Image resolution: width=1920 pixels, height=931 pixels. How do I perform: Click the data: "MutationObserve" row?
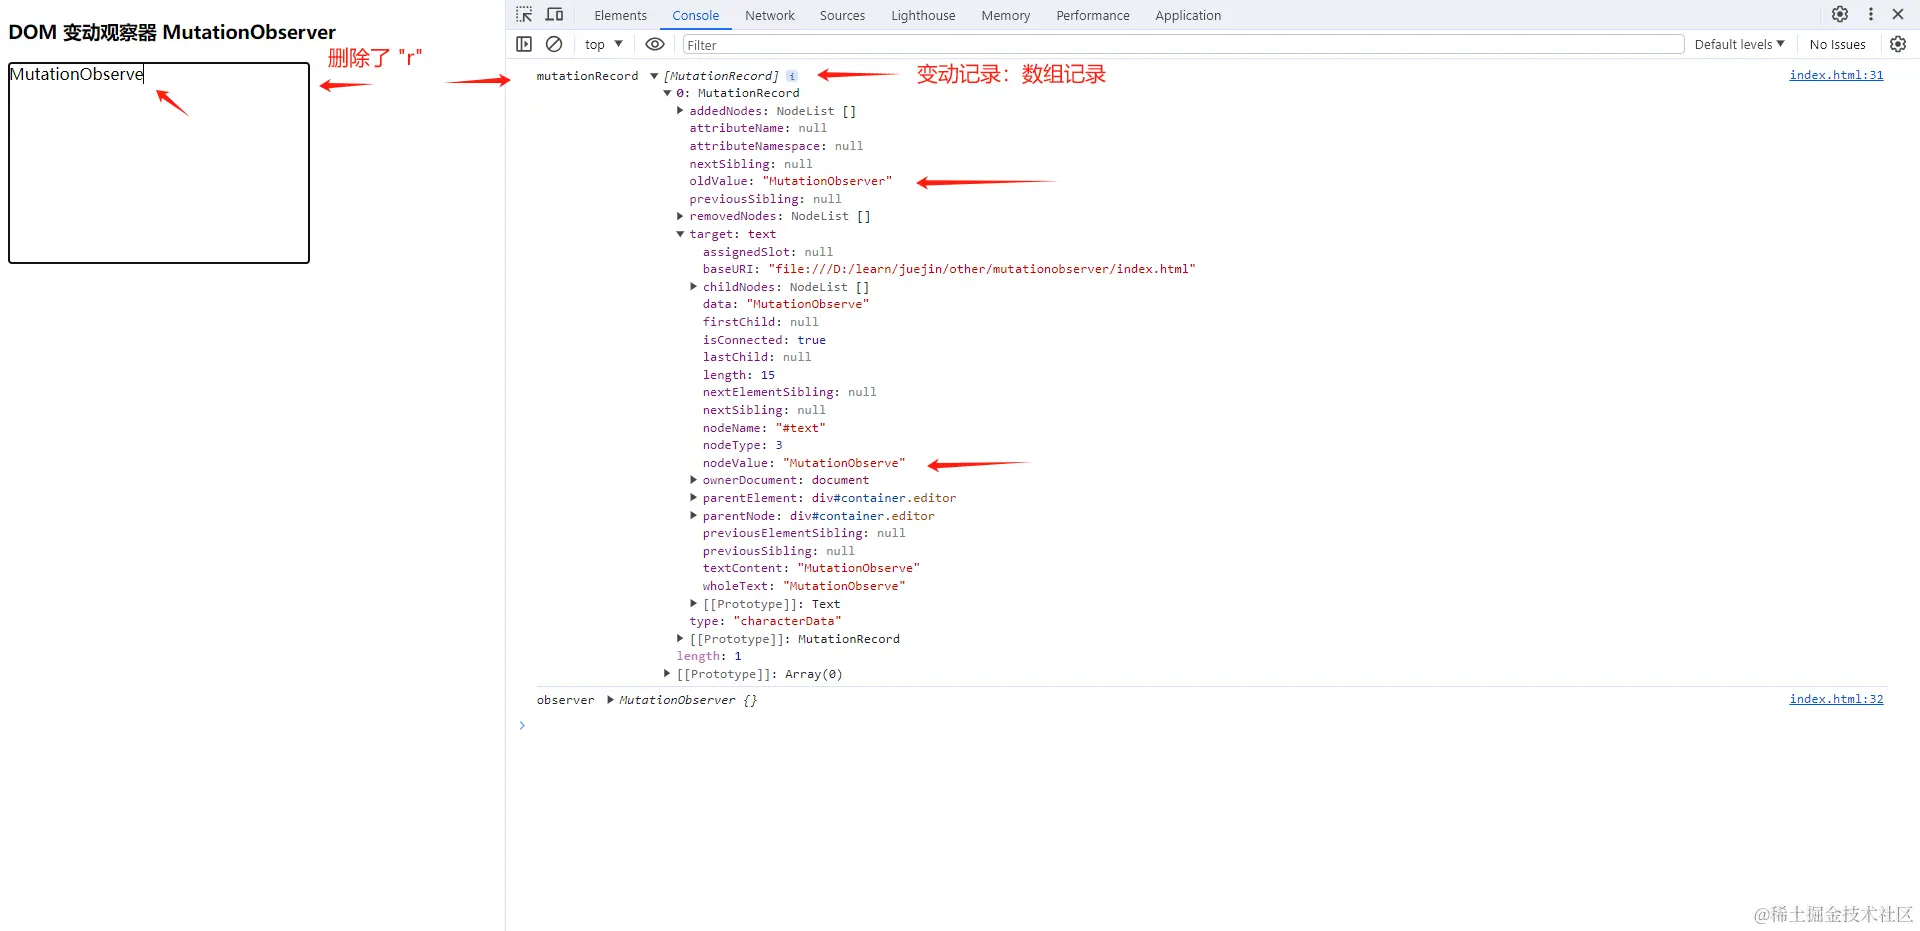pos(786,304)
